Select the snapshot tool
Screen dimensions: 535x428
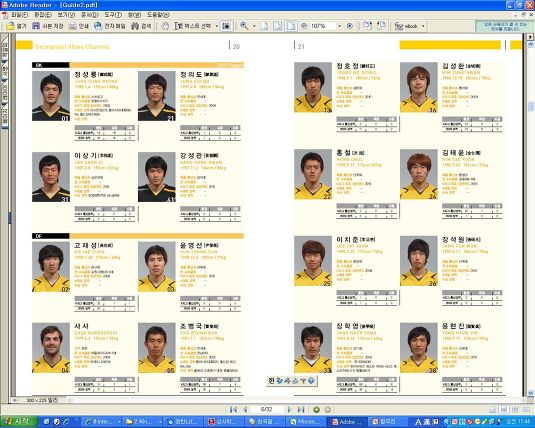[226, 26]
